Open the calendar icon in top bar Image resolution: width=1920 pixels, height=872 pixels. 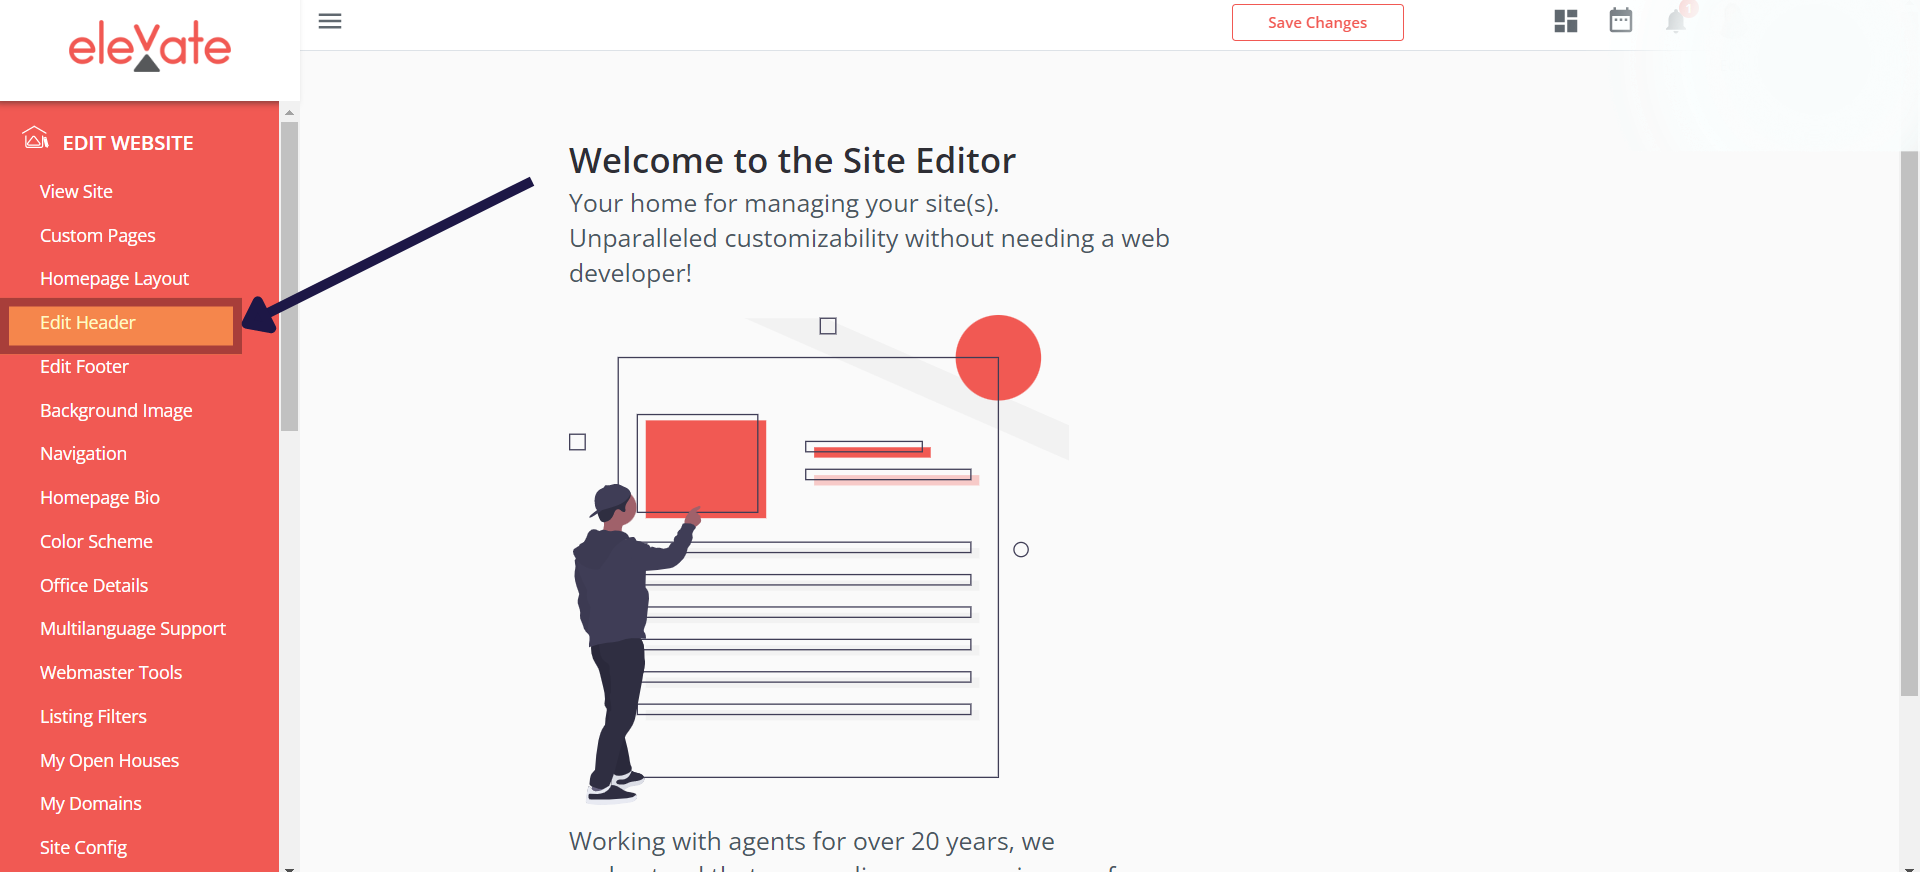[1621, 20]
